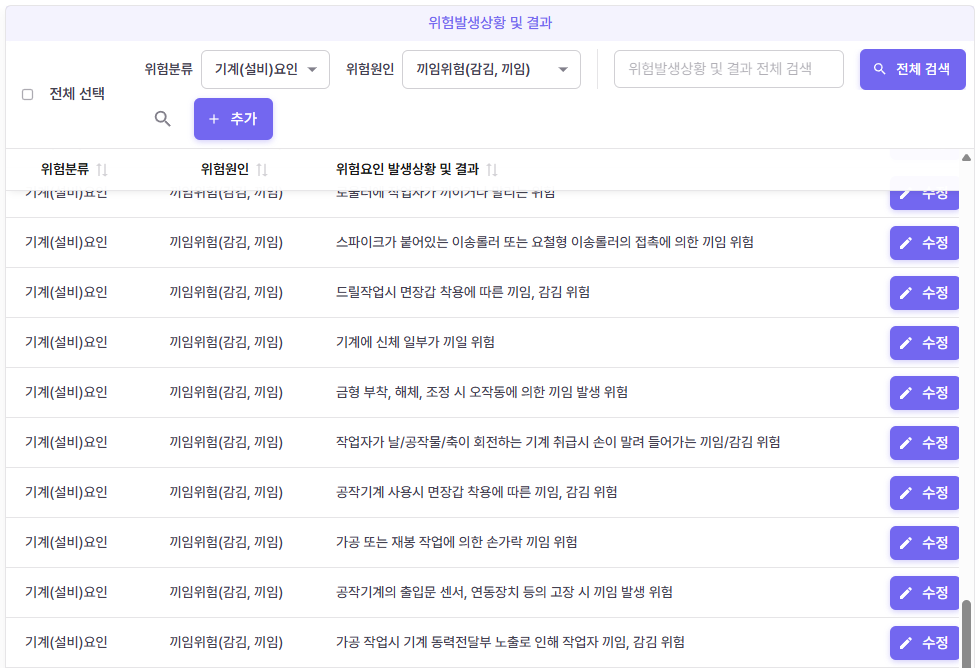Edit the 스파이크가 붙어있는 이송롤러 row
The width and height of the screenshot is (980, 668).
pyautogui.click(x=924, y=243)
